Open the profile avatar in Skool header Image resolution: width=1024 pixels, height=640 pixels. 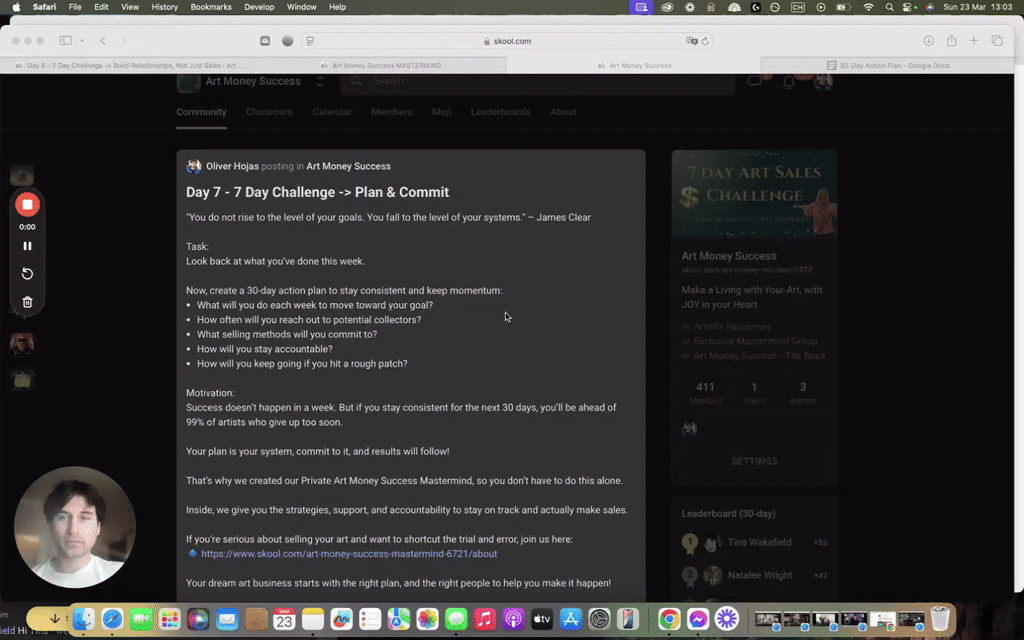point(823,81)
